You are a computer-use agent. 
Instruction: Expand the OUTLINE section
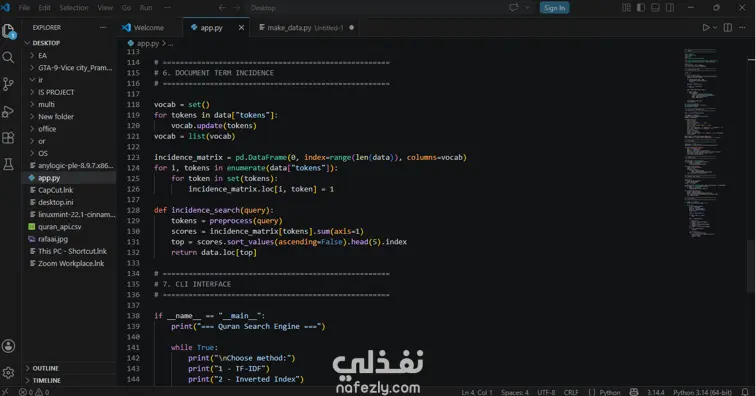45,368
